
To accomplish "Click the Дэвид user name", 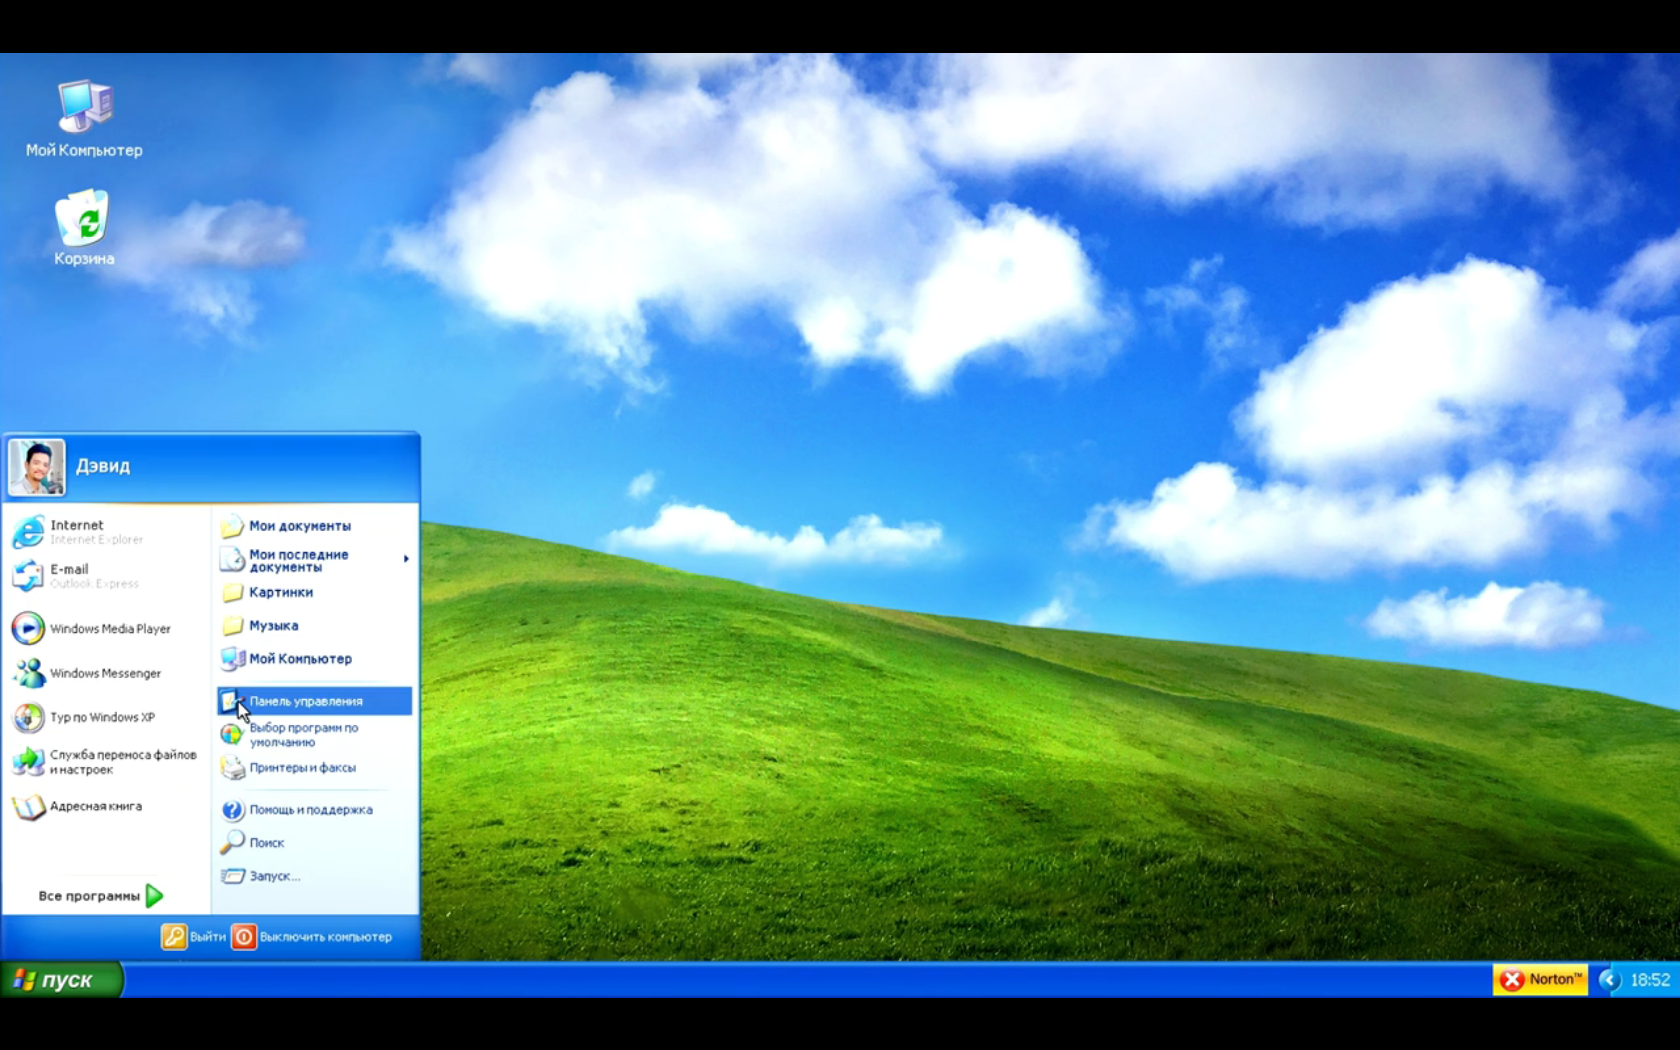I will tap(103, 466).
